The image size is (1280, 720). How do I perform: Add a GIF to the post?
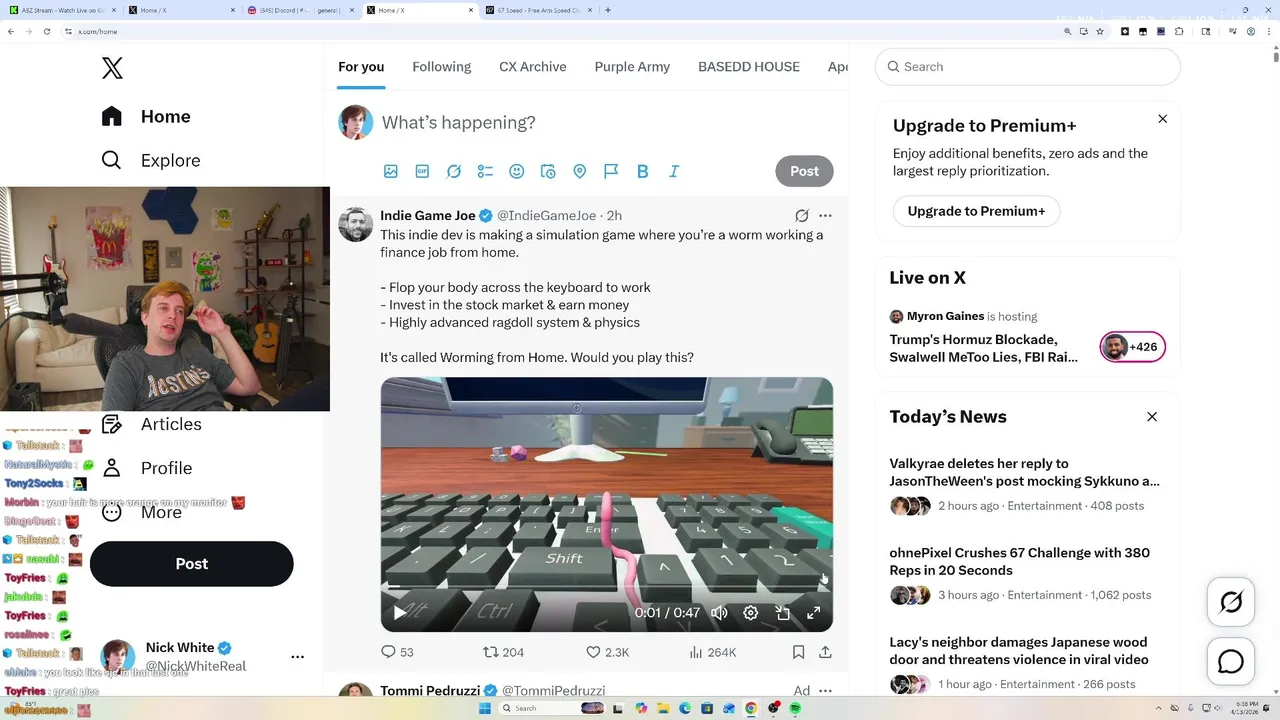[x=422, y=172]
